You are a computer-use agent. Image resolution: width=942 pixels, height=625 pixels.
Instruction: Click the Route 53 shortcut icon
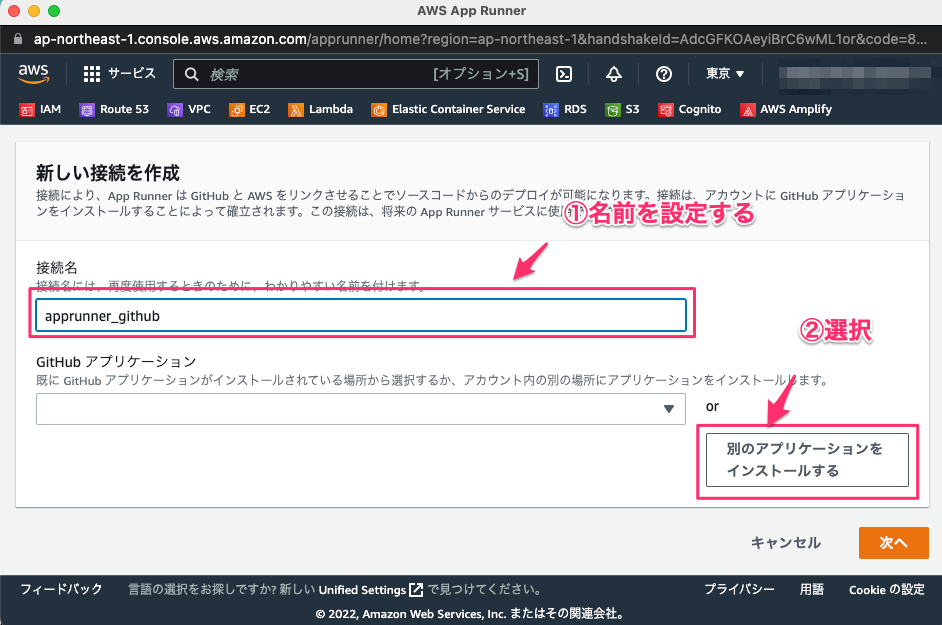(x=87, y=110)
